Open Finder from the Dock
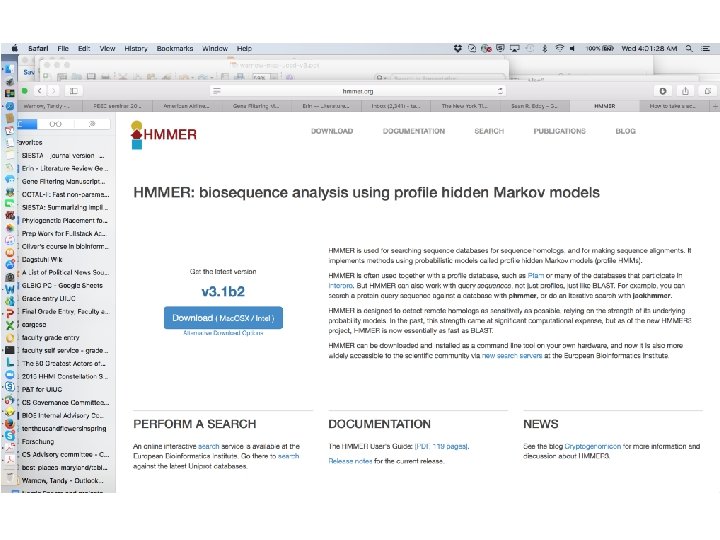Viewport: 720px width, 540px height. (9, 69)
